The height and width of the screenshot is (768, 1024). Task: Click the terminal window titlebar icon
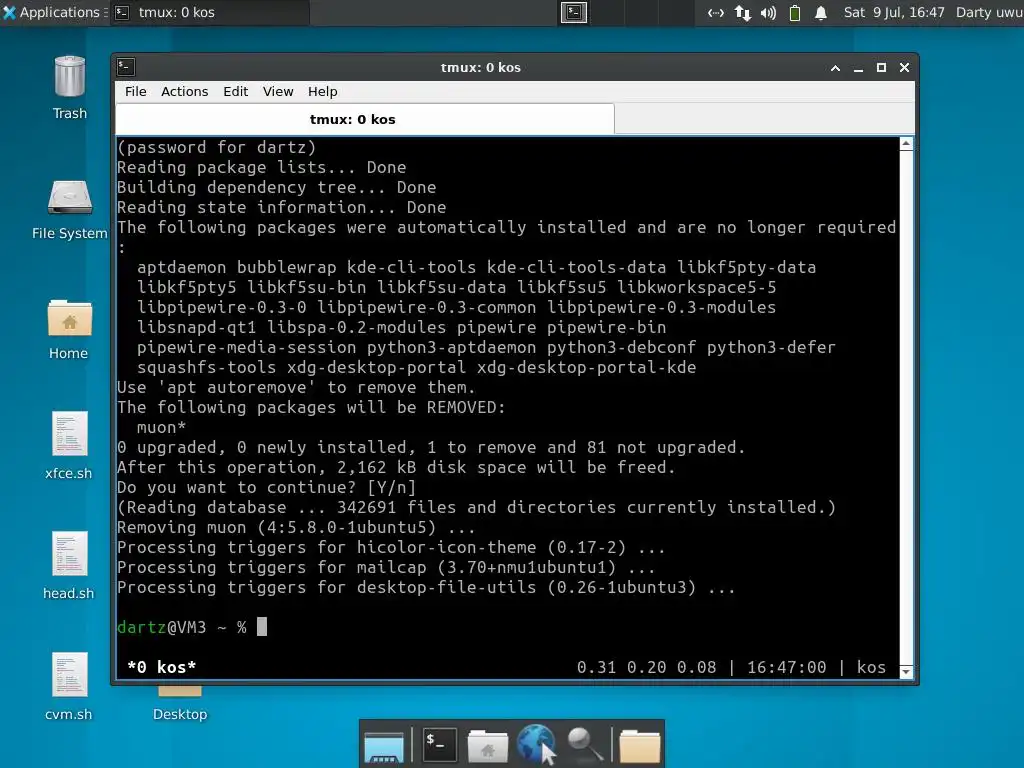coord(126,67)
